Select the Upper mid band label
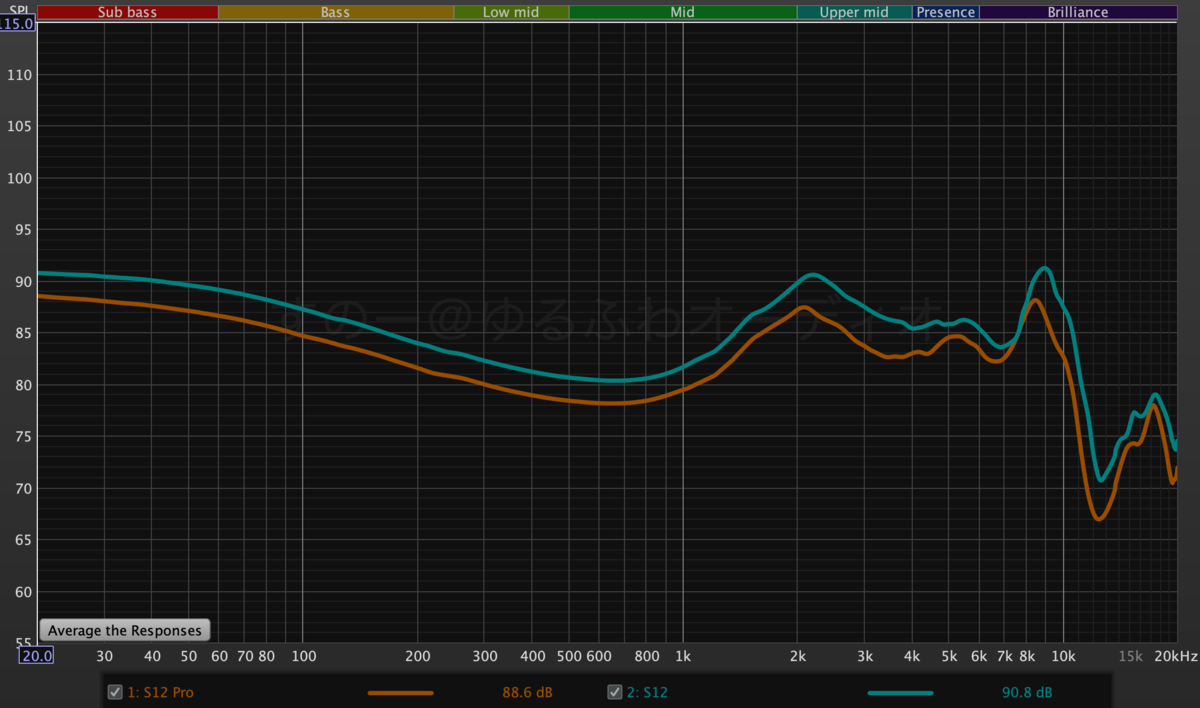Image resolution: width=1200 pixels, height=708 pixels. pyautogui.click(x=855, y=12)
